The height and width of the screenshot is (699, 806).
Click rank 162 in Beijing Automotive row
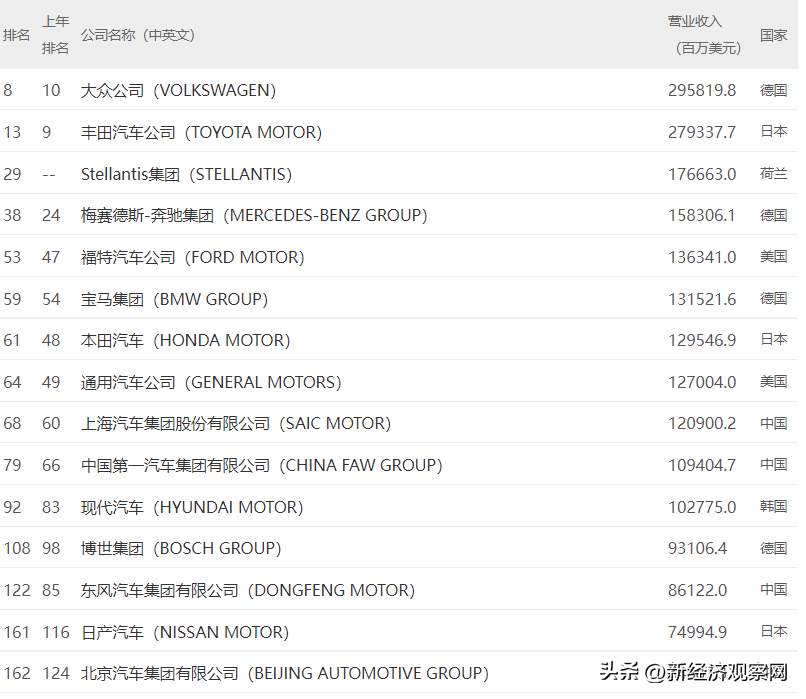(17, 674)
